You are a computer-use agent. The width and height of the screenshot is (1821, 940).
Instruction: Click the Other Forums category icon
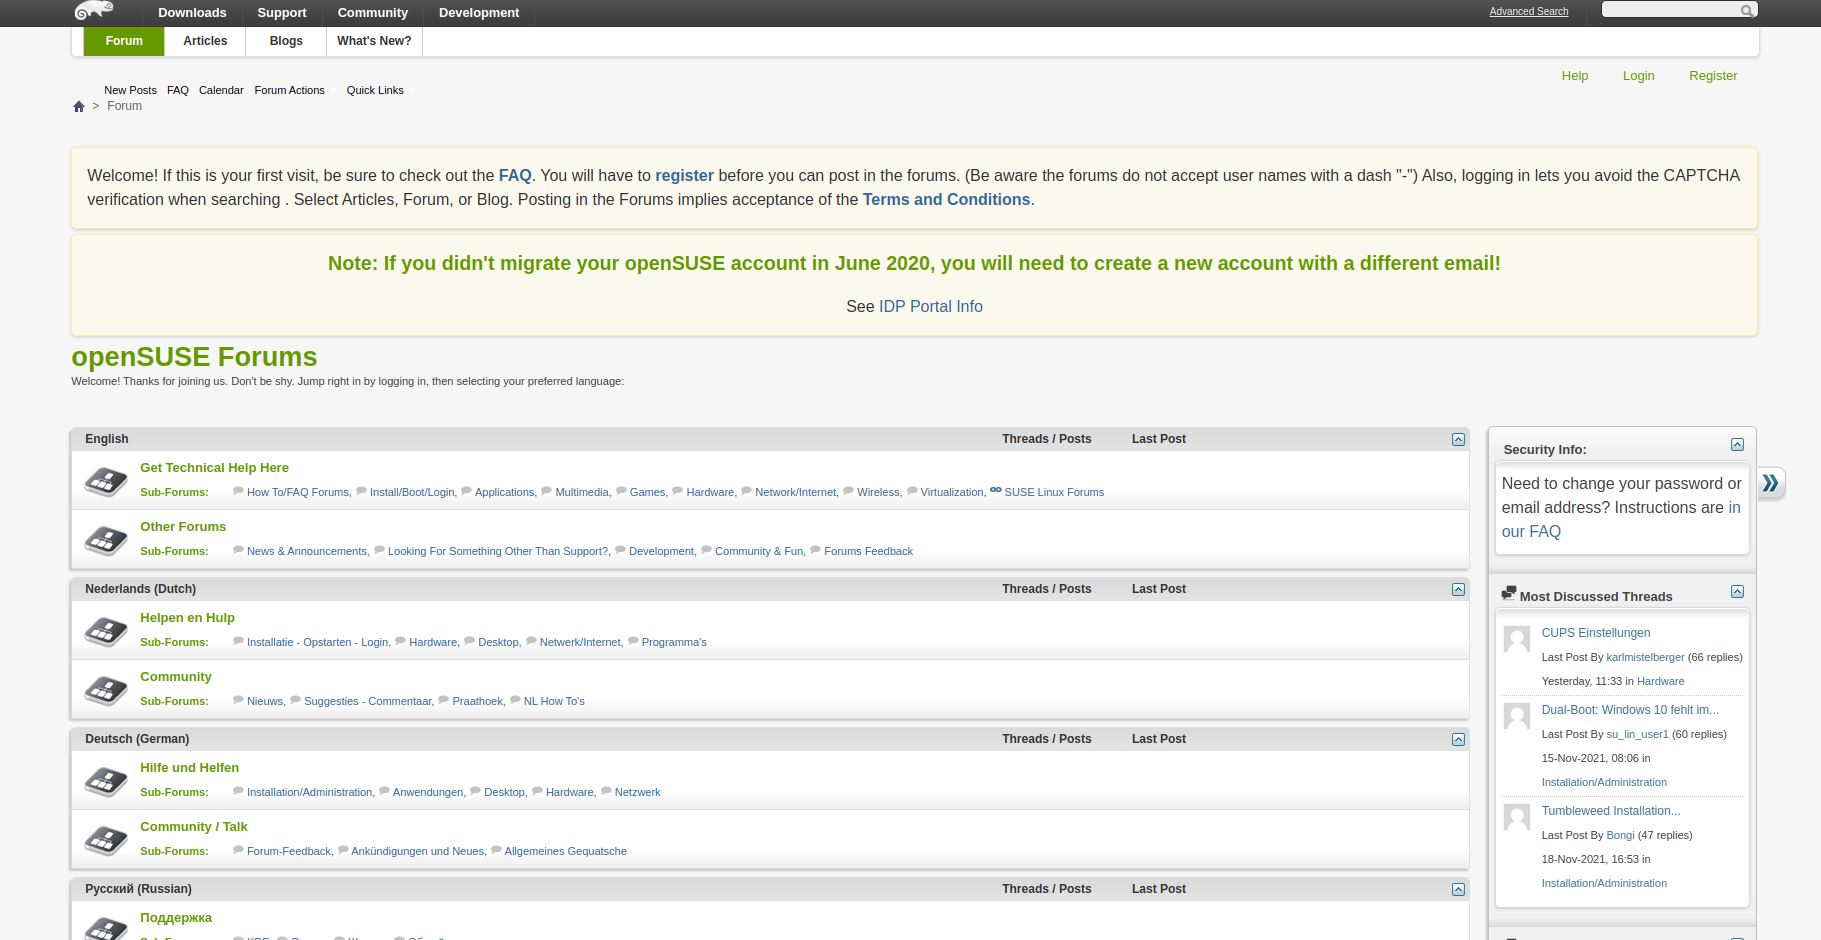pos(105,539)
